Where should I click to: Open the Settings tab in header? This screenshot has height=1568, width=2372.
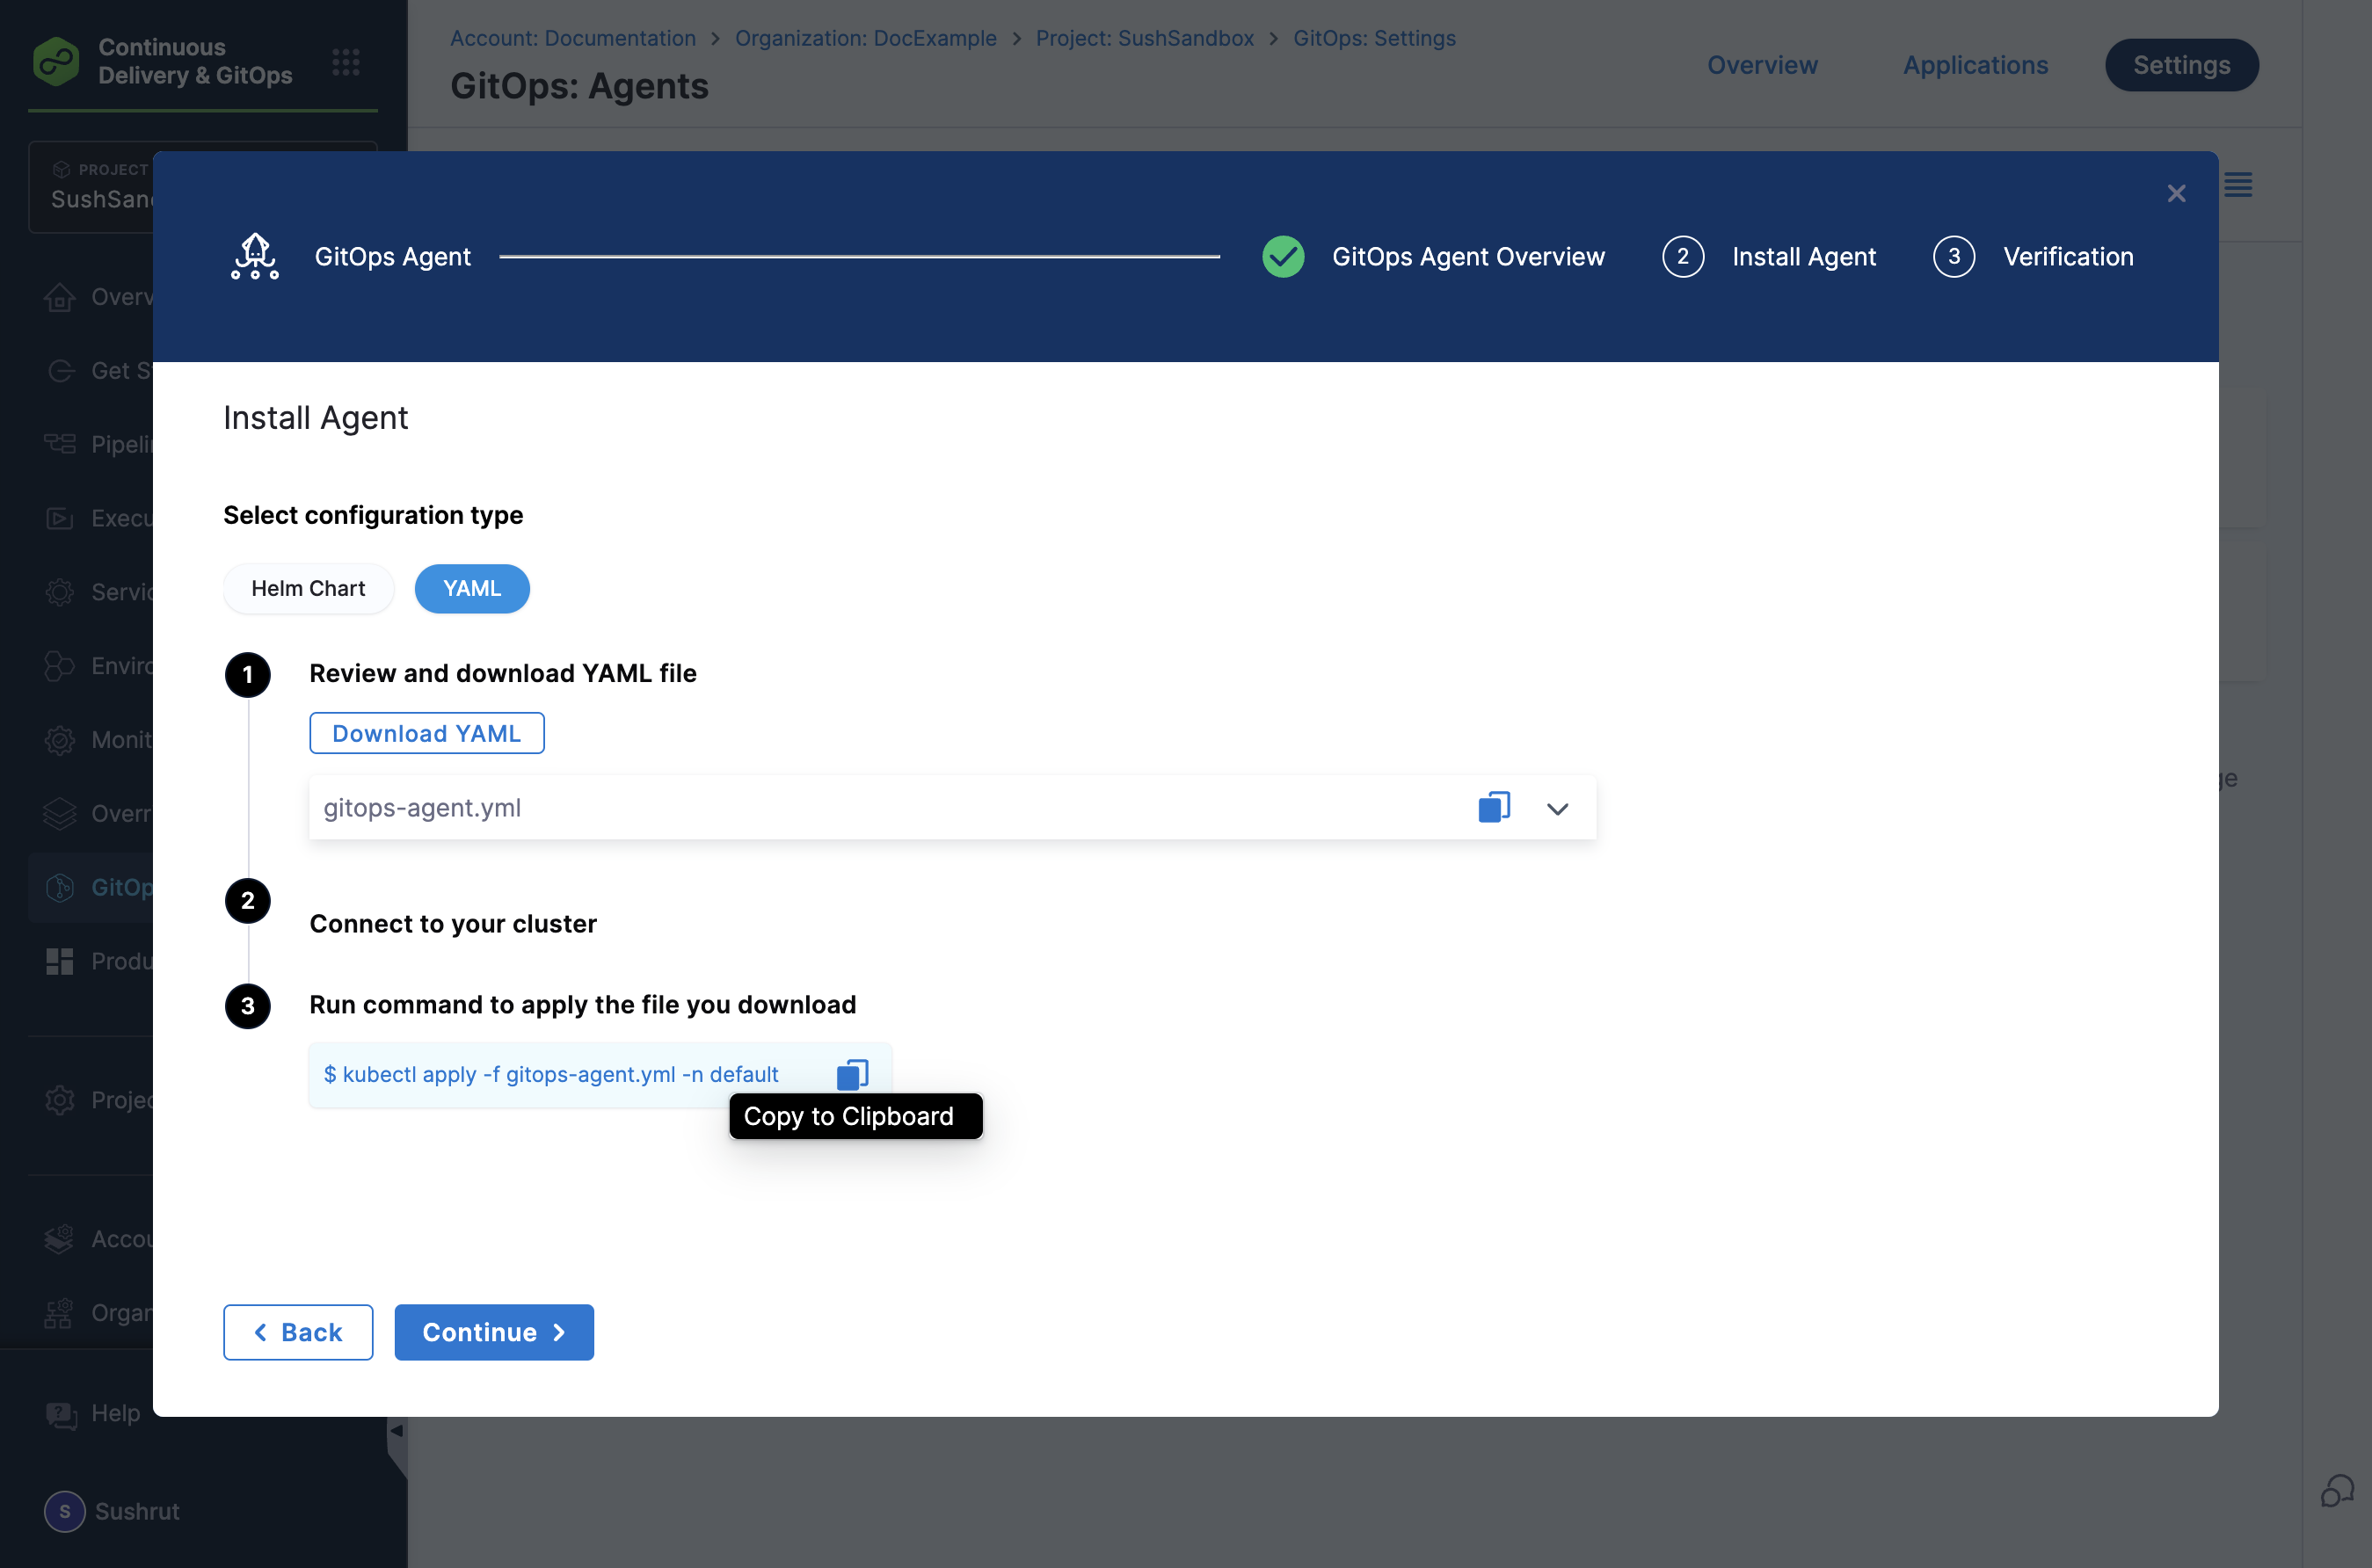2181,65
